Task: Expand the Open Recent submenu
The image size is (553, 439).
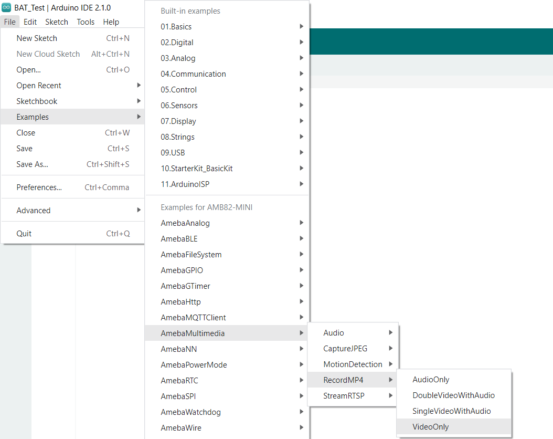Action: 73,85
